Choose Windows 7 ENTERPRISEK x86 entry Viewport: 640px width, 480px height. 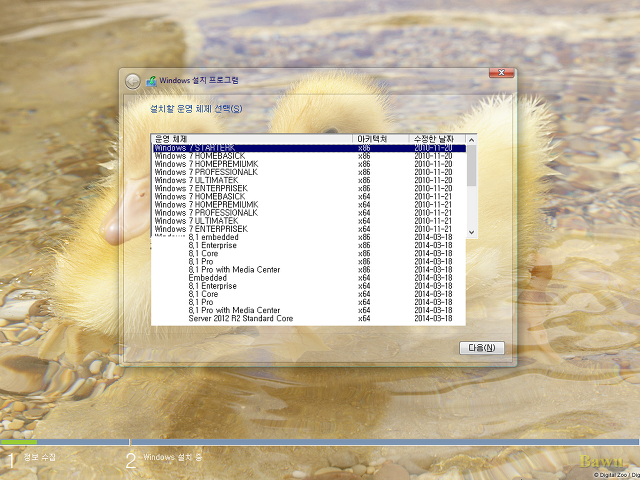coord(309,189)
